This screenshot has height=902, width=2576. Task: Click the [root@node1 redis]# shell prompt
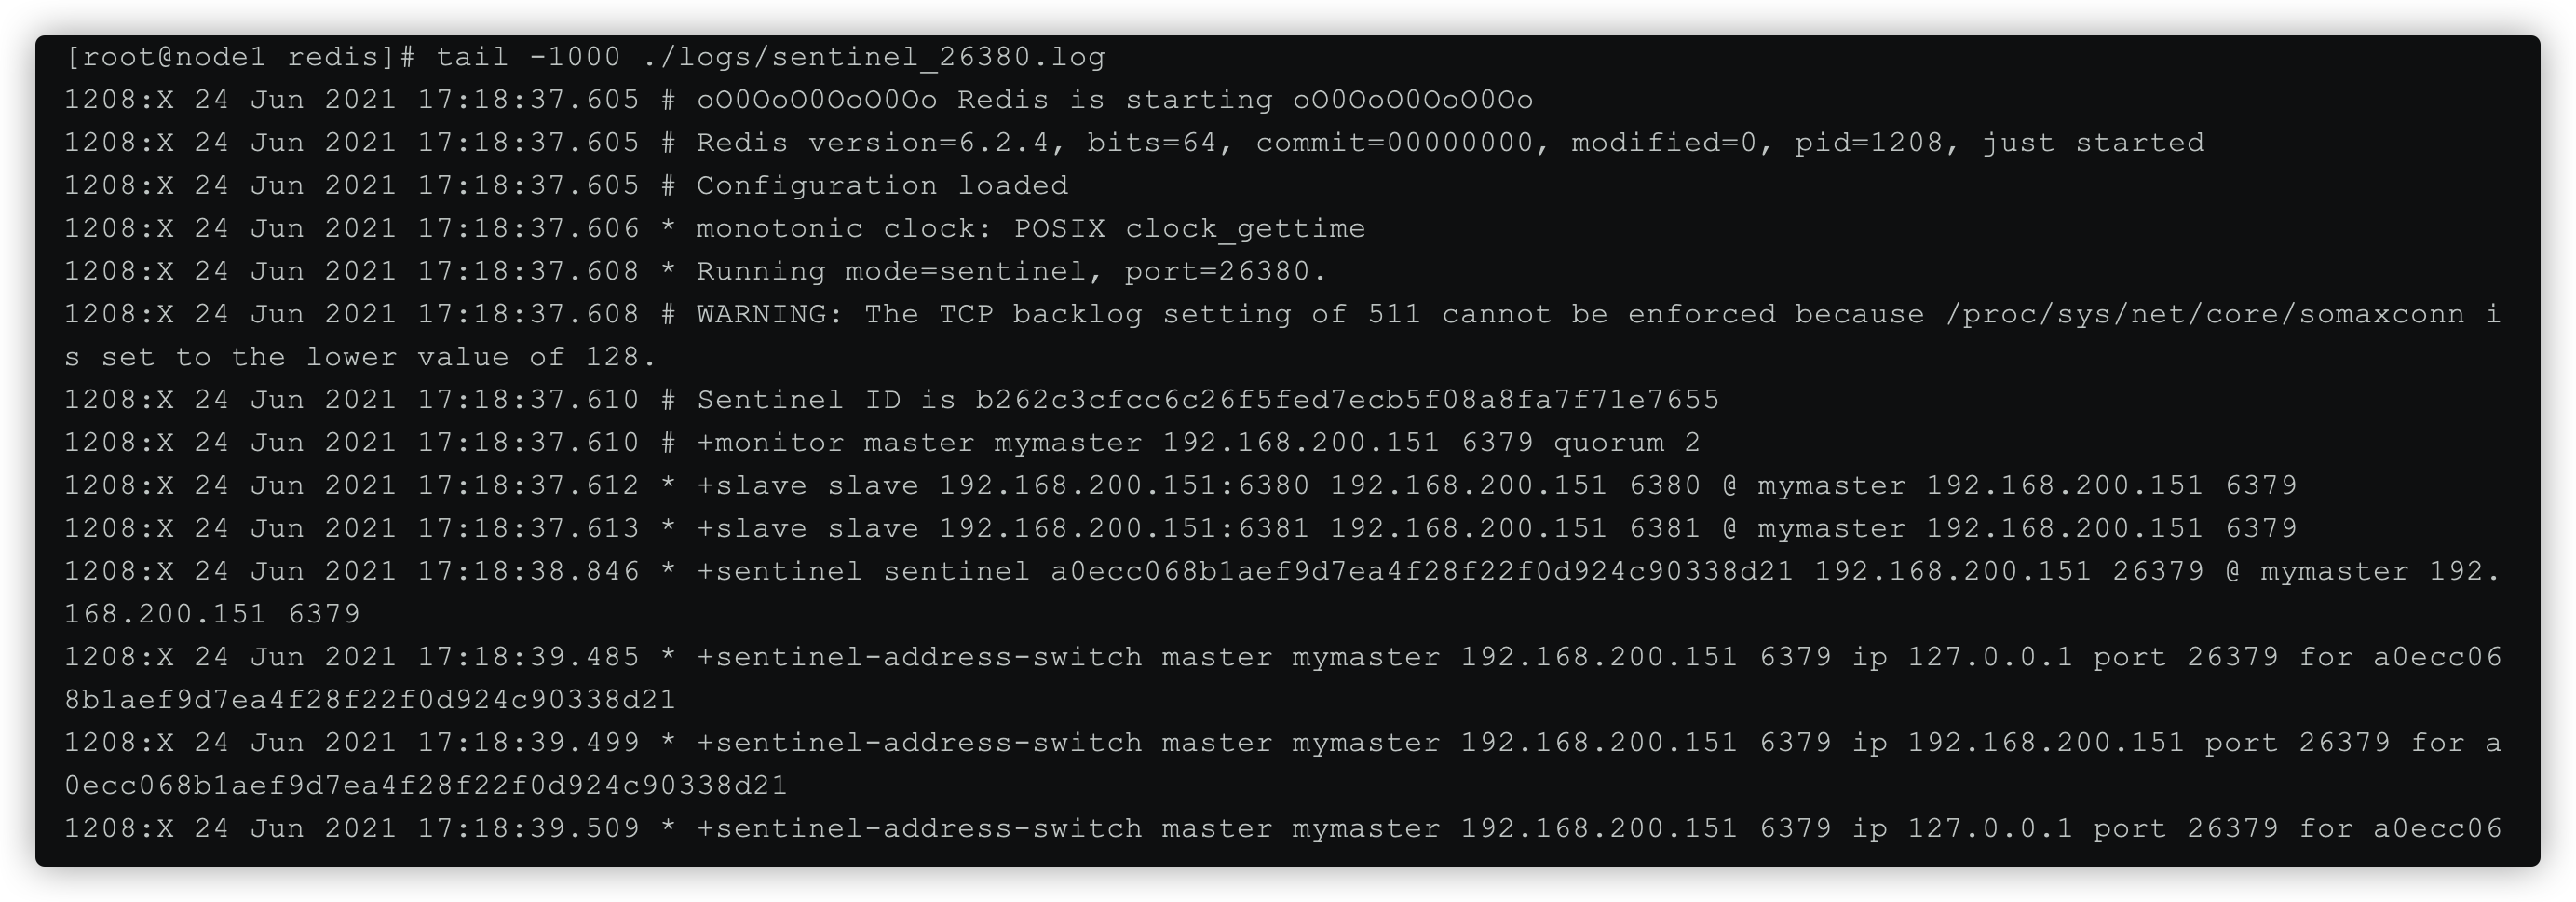240,57
